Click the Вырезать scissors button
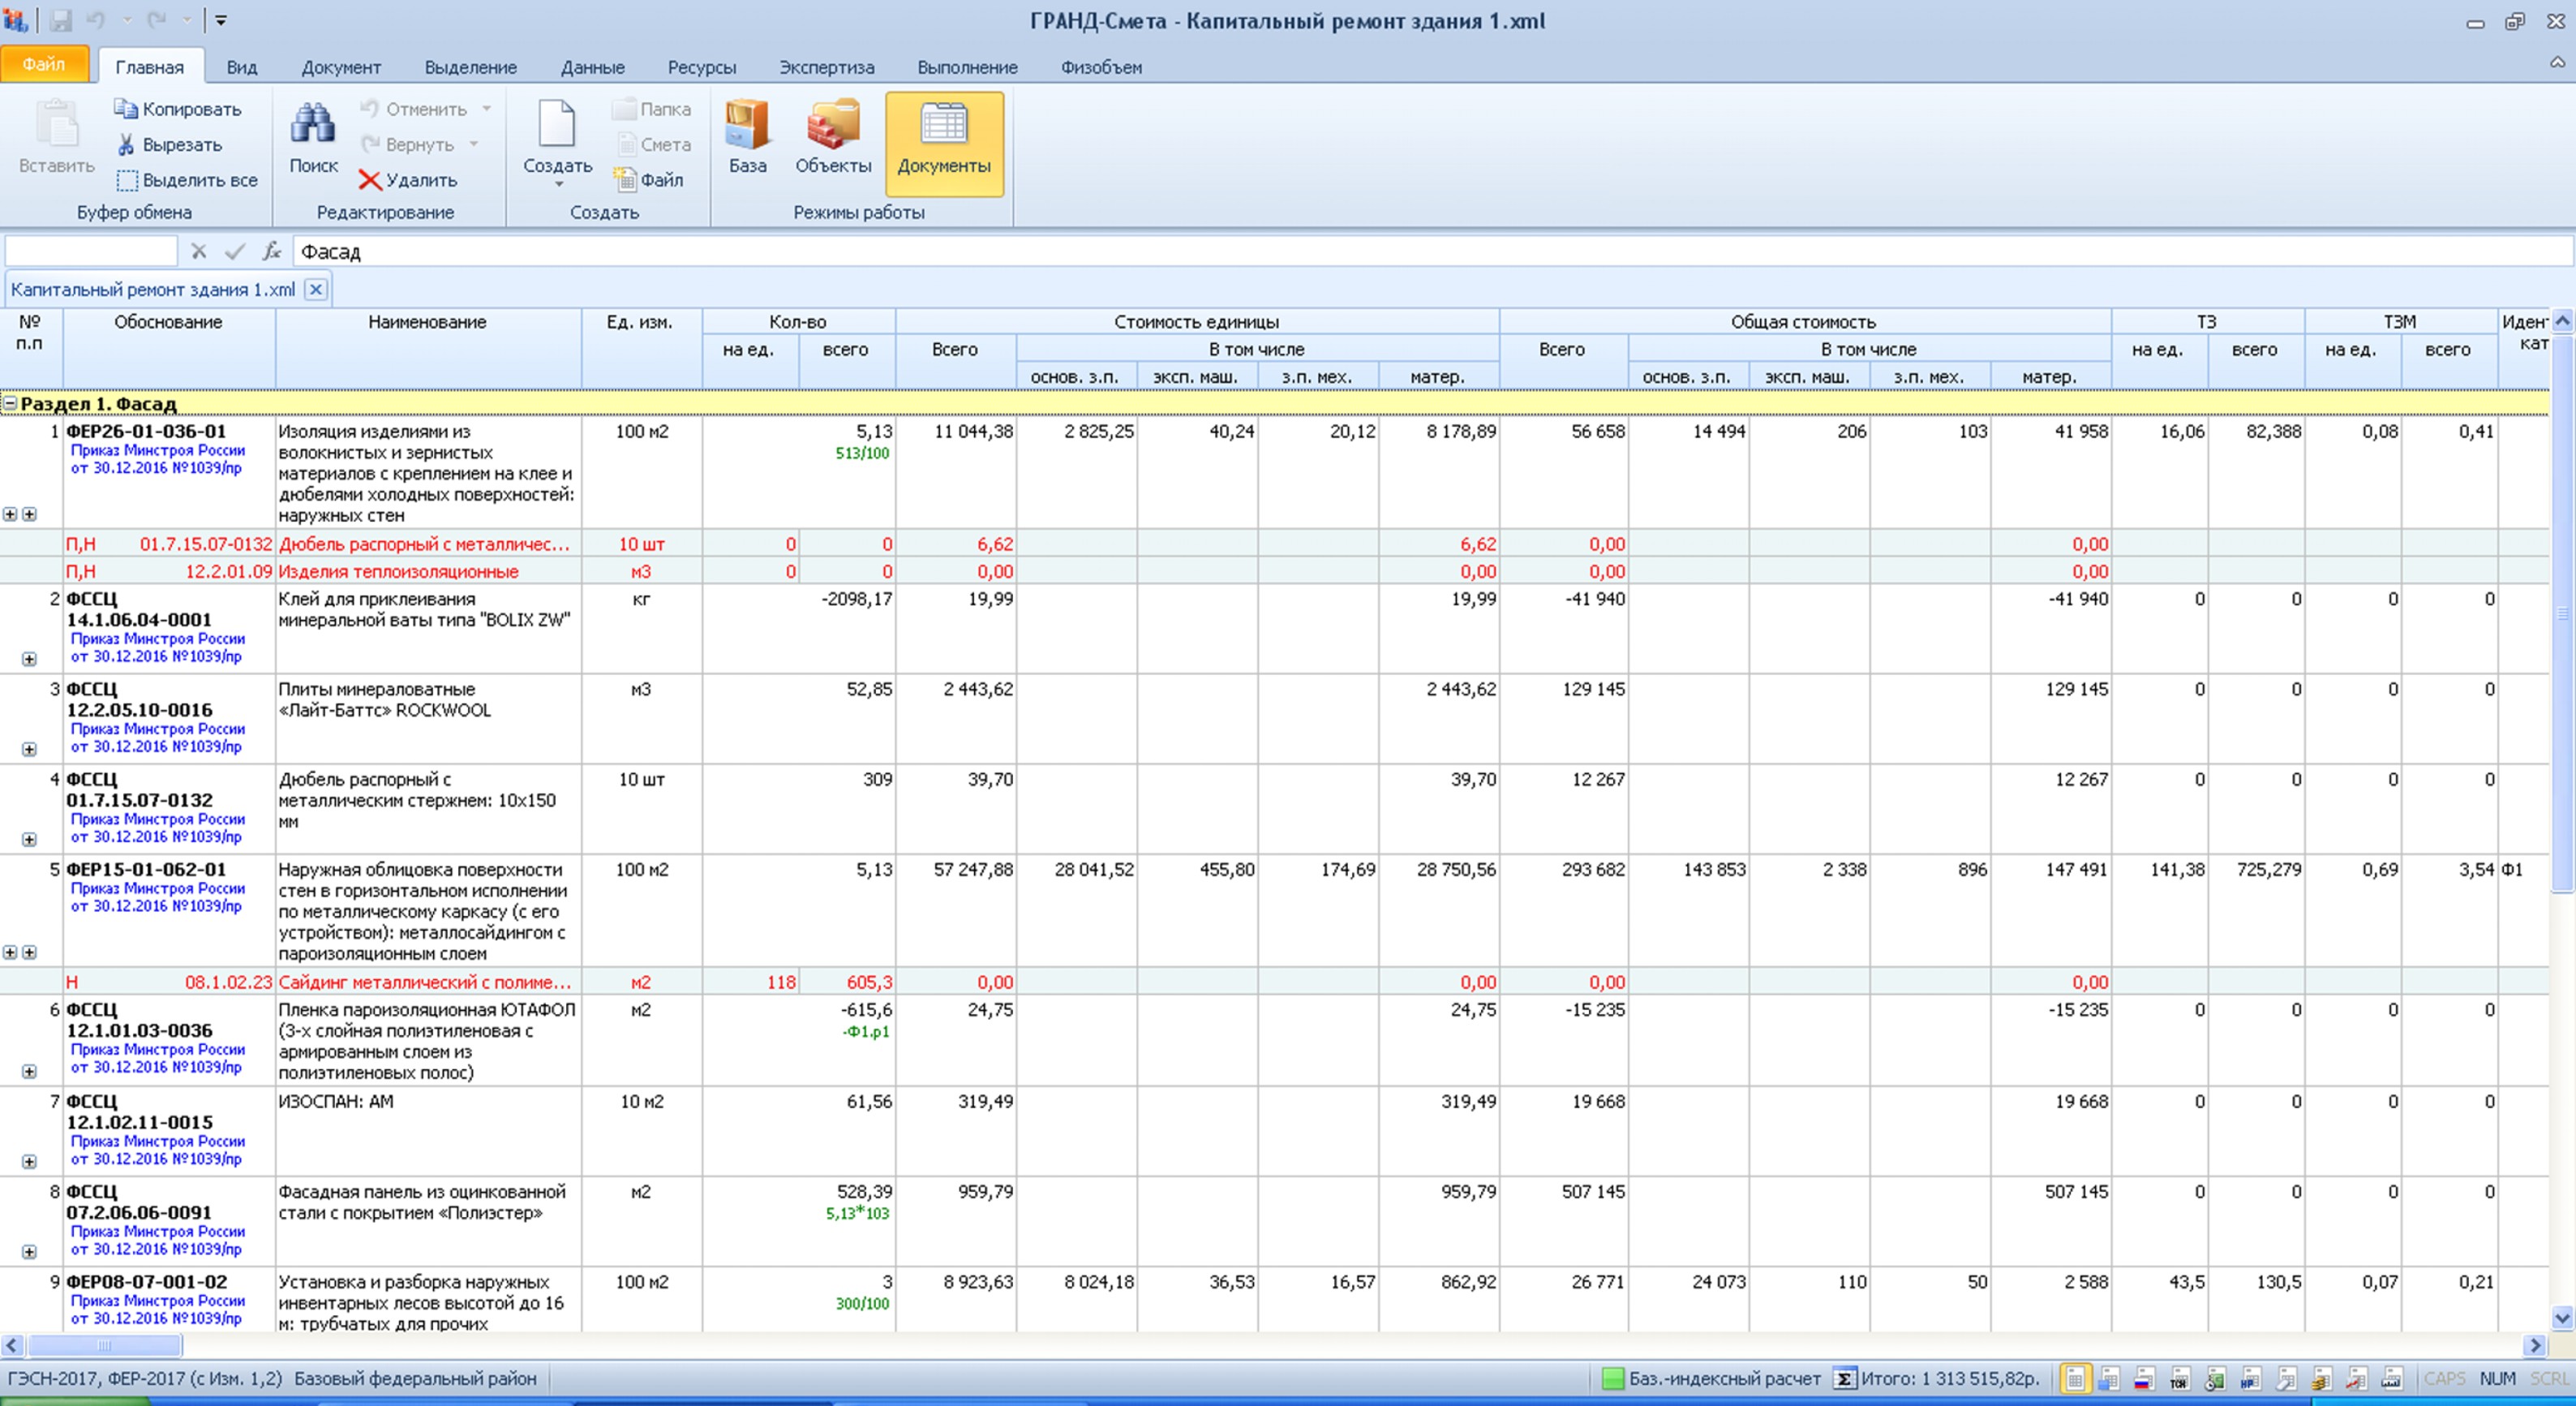2576x1406 pixels. pos(169,145)
